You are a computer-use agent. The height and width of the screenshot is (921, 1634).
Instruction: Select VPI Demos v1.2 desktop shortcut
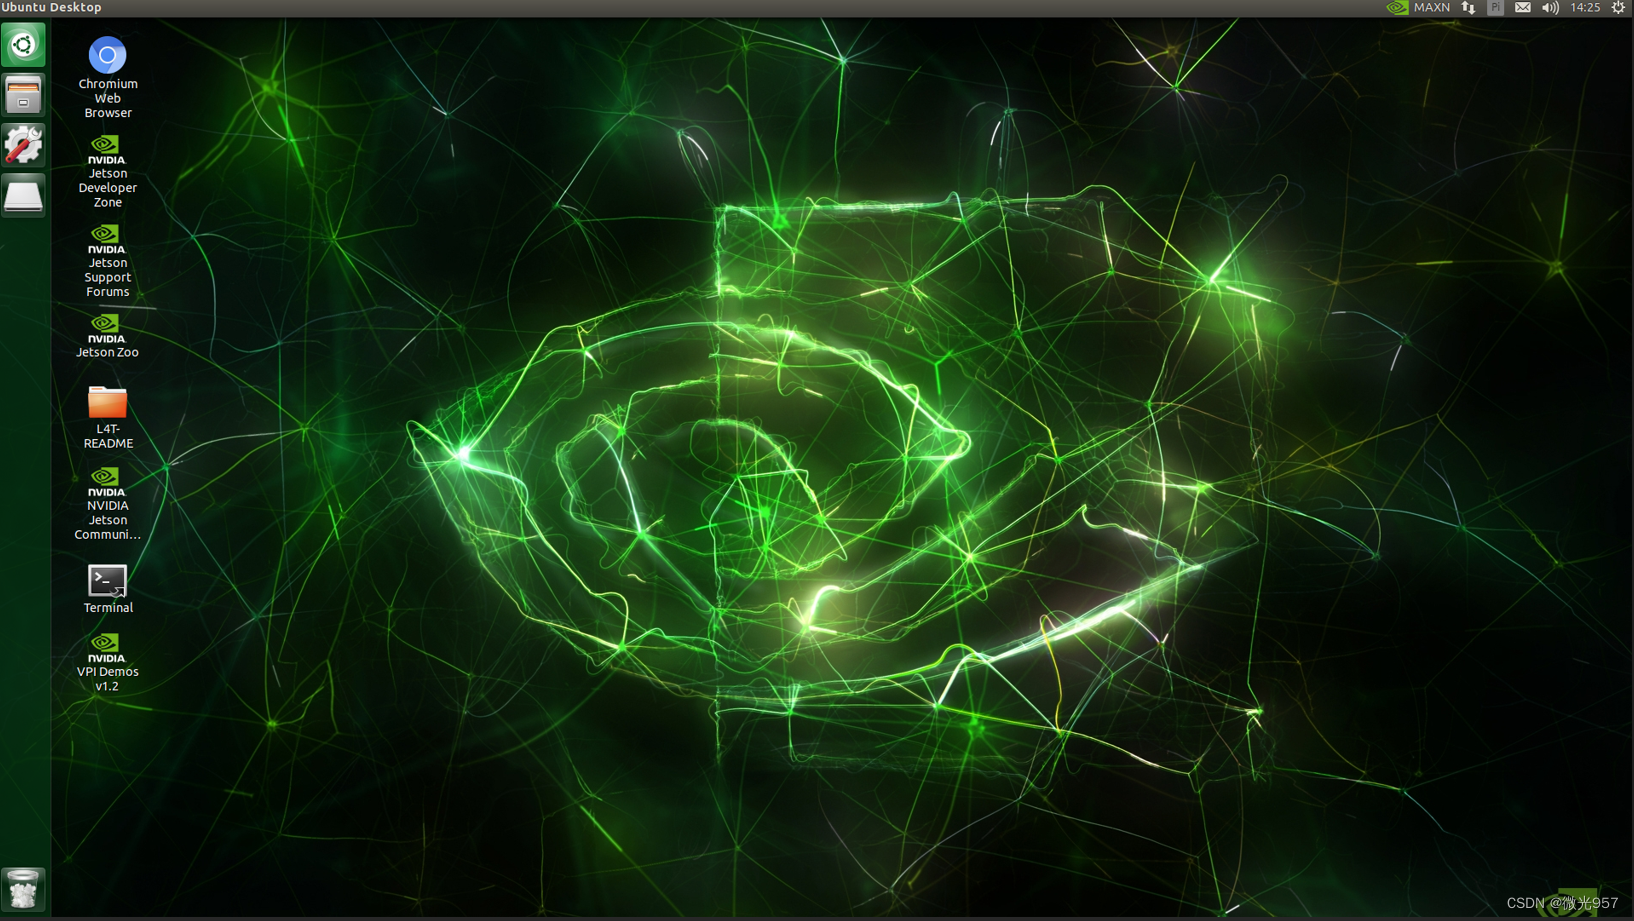(x=107, y=662)
